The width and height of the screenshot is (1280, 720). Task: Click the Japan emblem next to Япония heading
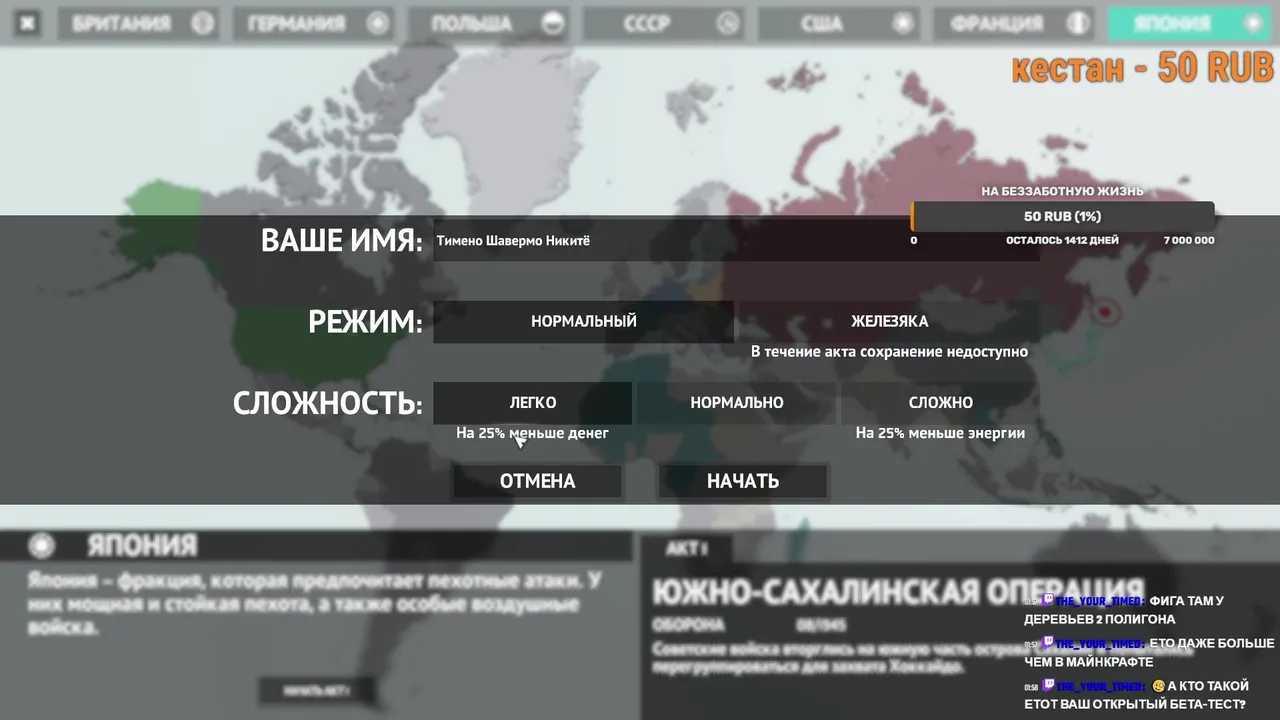pyautogui.click(x=42, y=546)
